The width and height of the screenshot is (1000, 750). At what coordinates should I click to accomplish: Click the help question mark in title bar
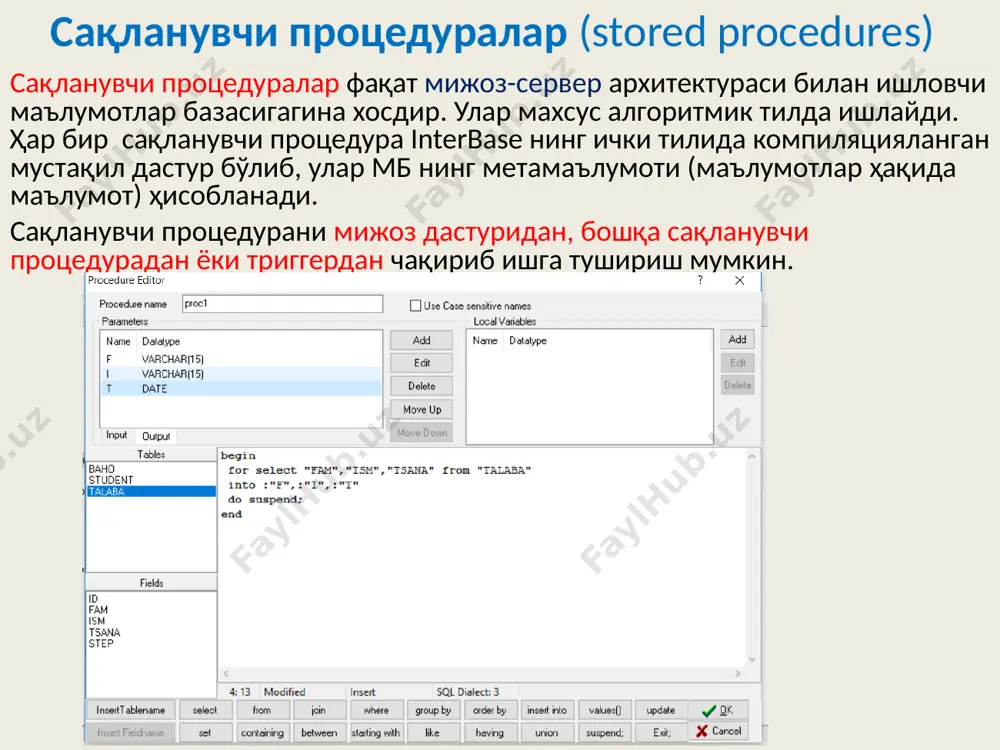[x=700, y=280]
